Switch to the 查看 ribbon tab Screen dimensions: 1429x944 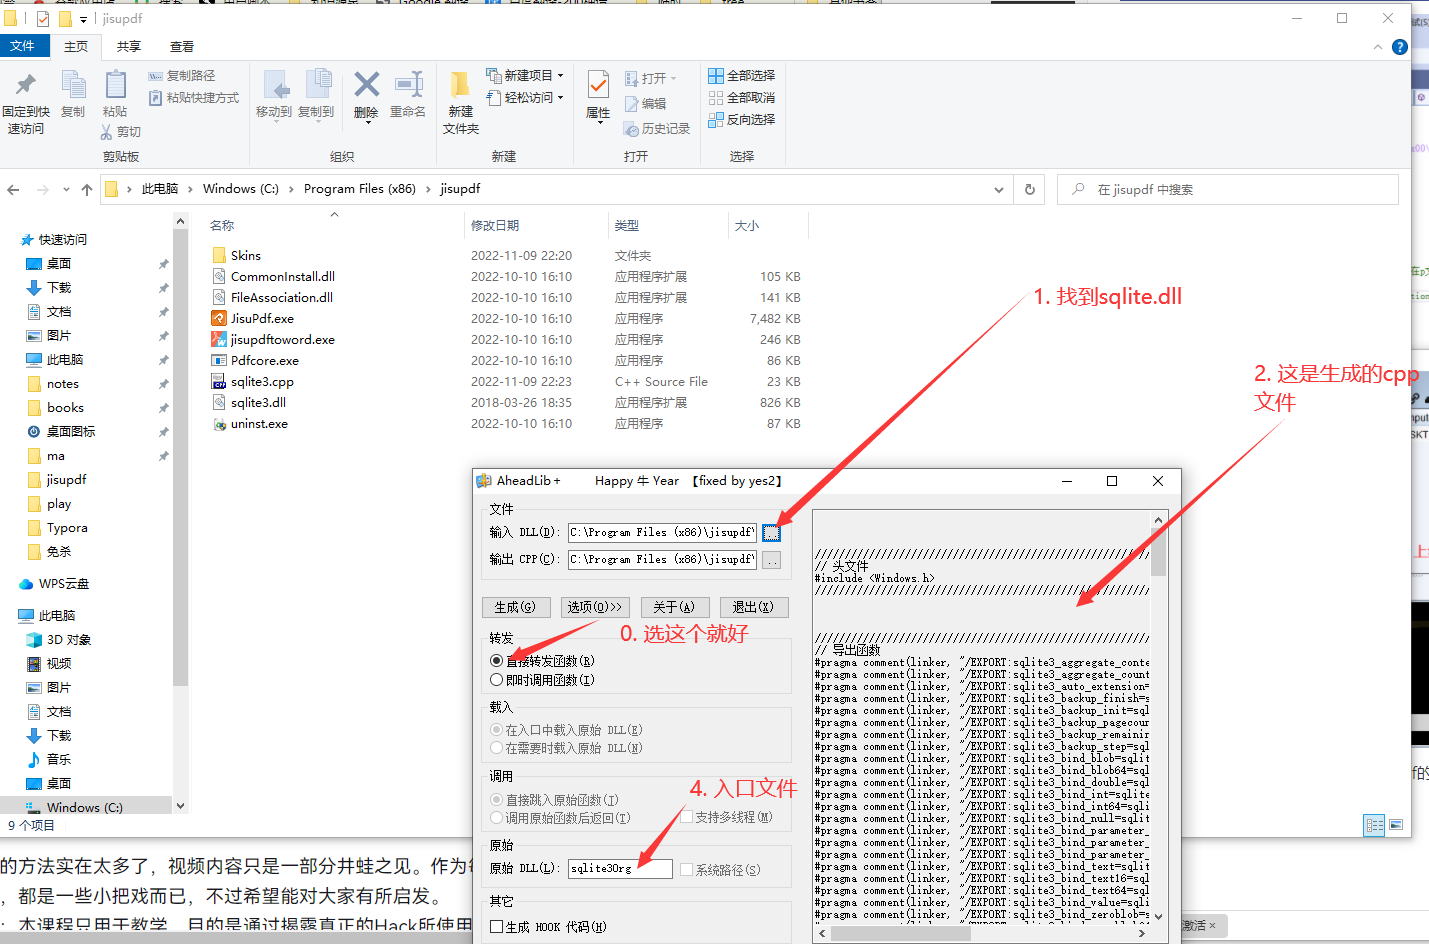point(182,46)
